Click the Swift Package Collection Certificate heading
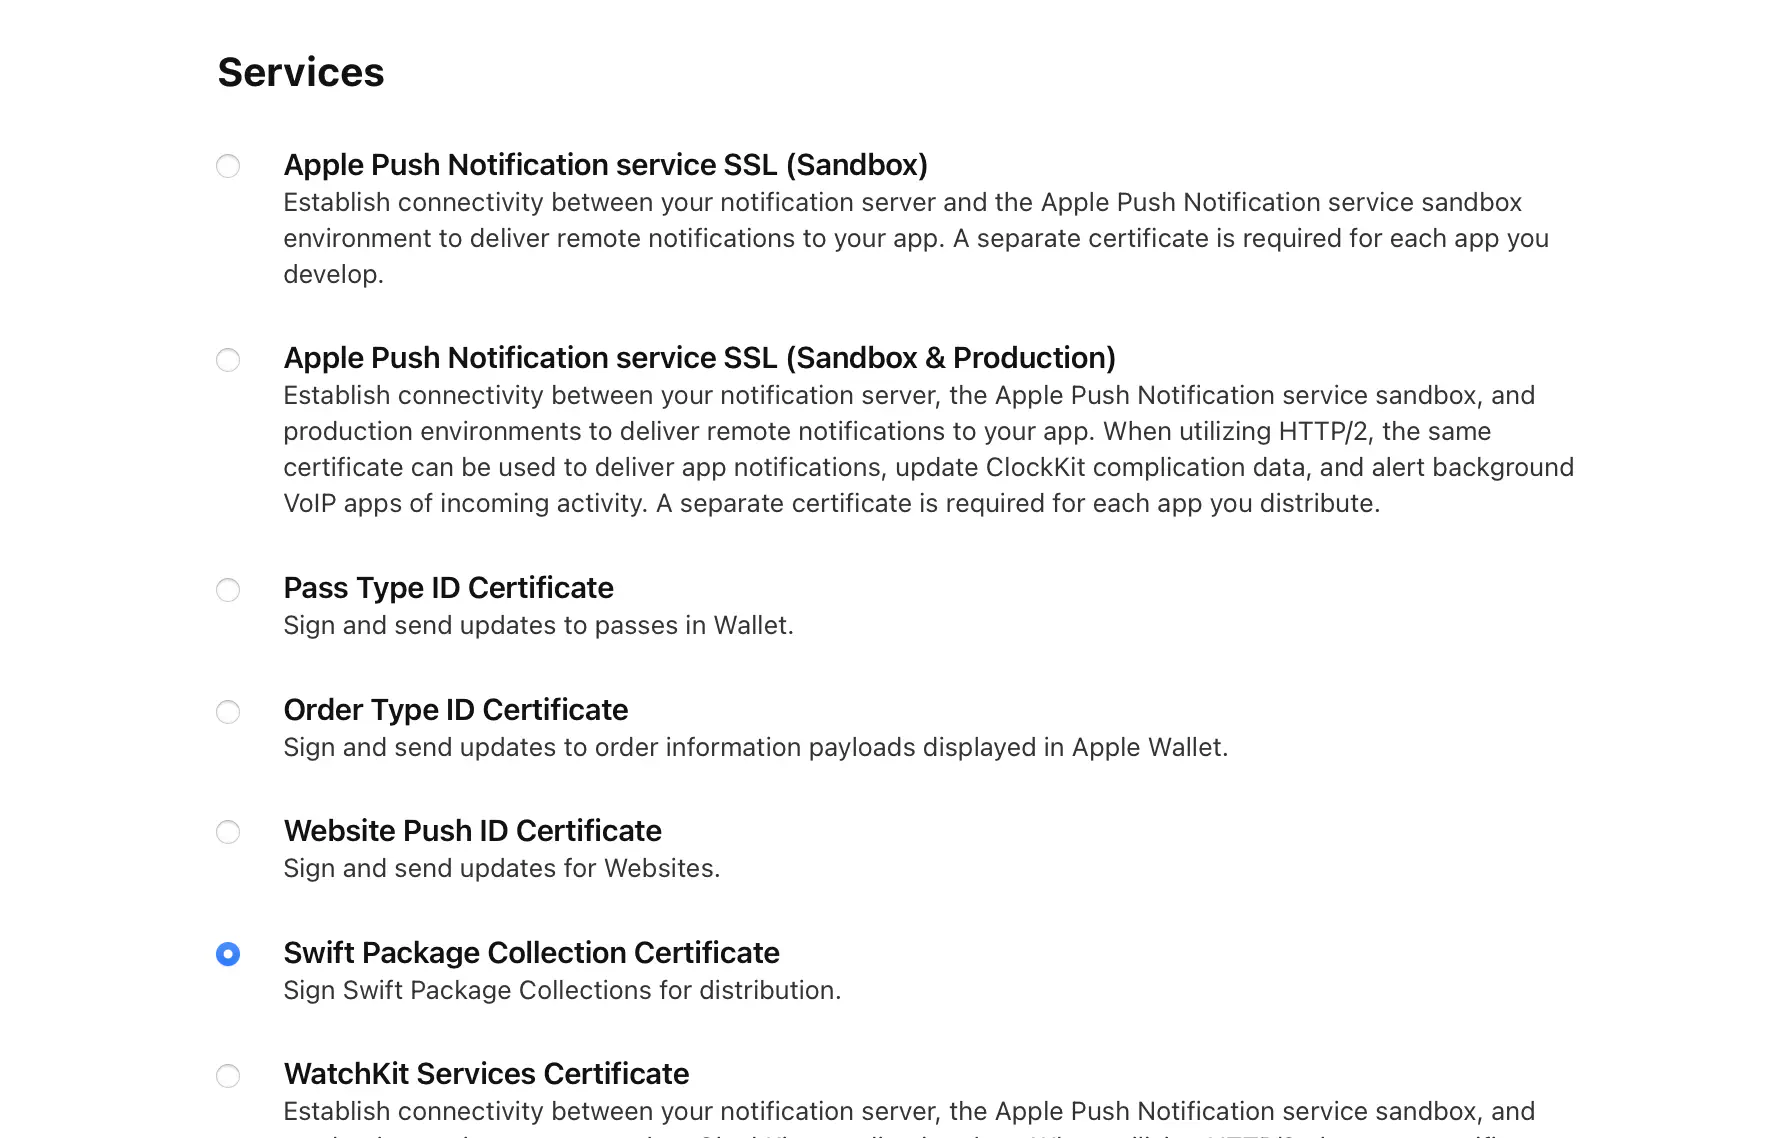Viewport: 1786px width, 1138px height. (531, 953)
